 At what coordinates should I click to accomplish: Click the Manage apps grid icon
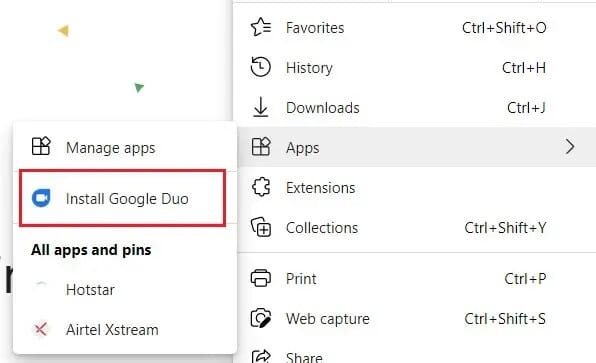coord(41,146)
